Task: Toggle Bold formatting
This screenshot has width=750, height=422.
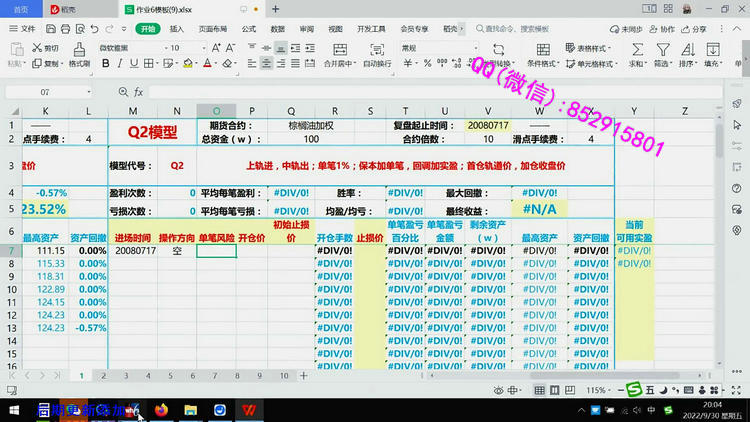Action: (x=103, y=64)
